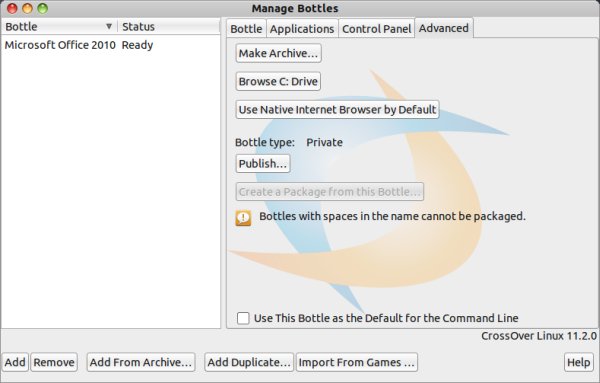Enable Use This Bottle as Default checkbox
Screen dimensions: 600x383
tap(243, 318)
